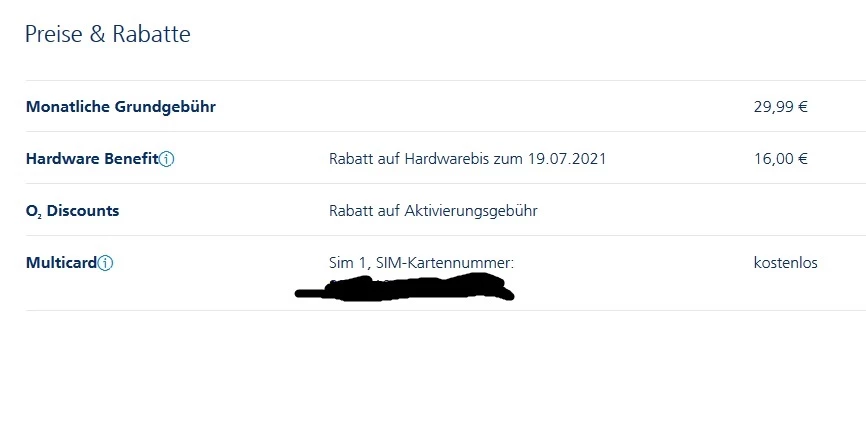Viewport: 866px width, 422px height.
Task: Open the Multicard info icon
Action: click(105, 263)
